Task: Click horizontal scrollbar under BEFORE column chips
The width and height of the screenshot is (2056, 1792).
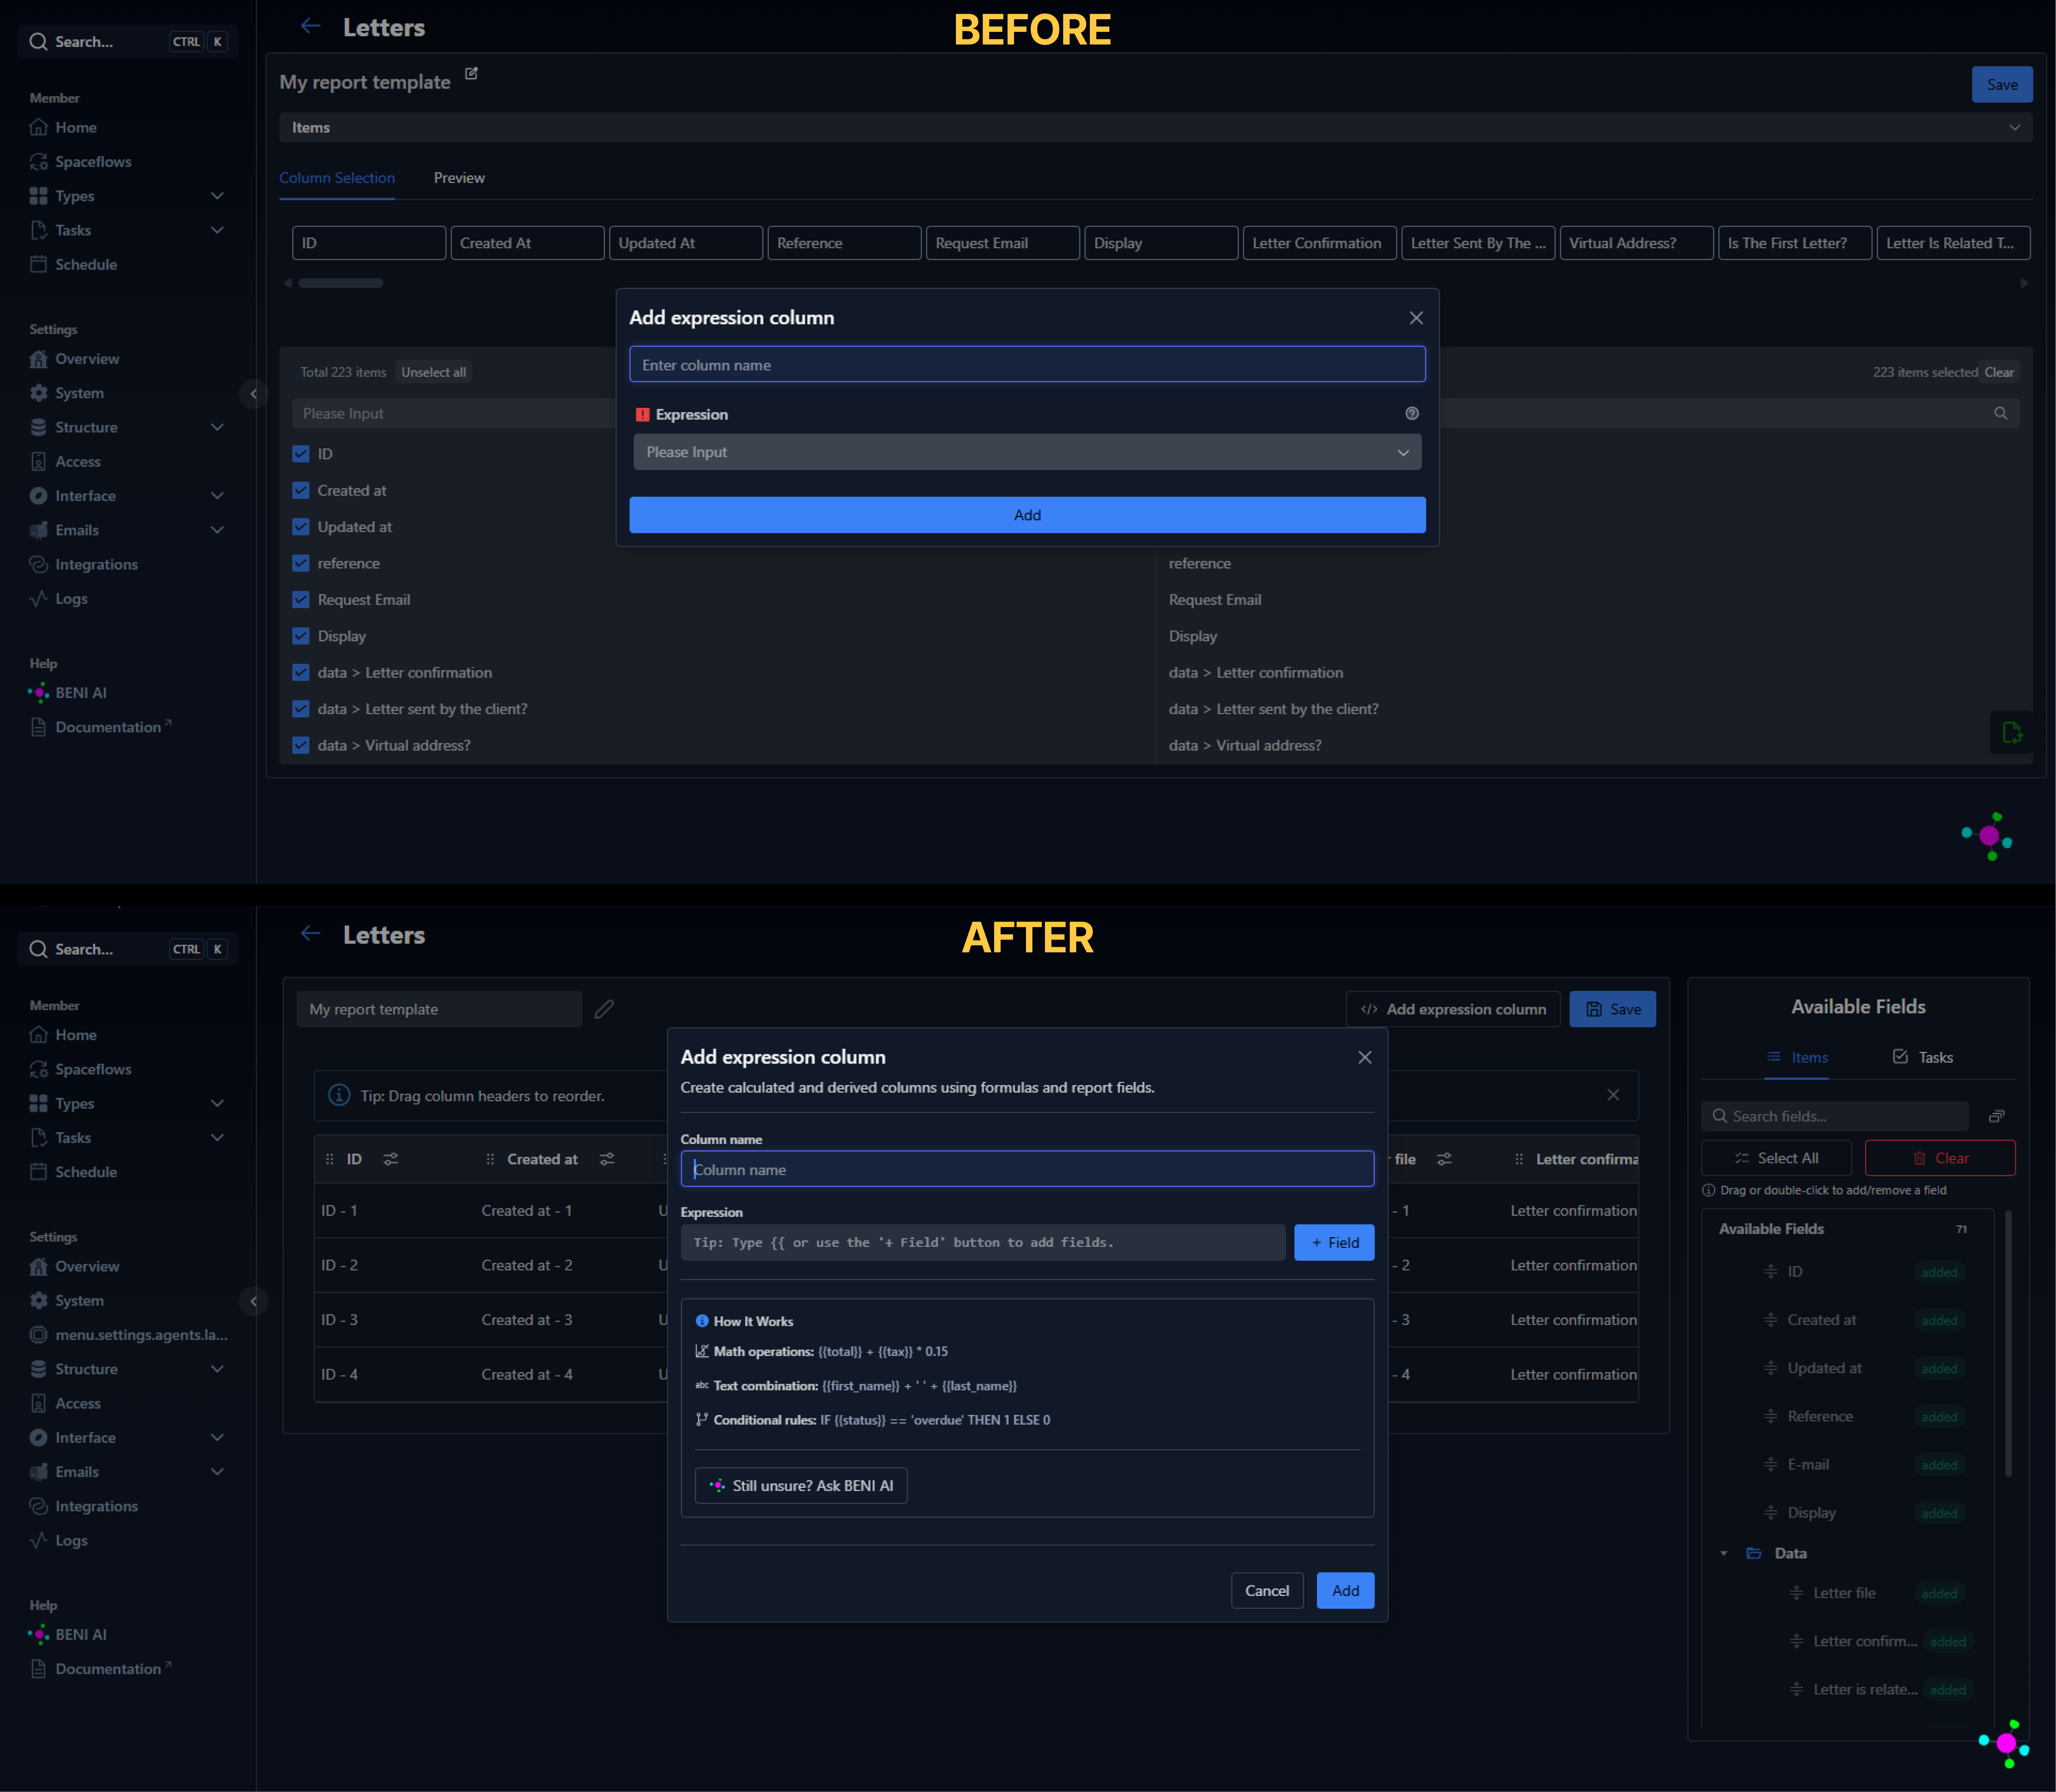Action: [x=341, y=283]
